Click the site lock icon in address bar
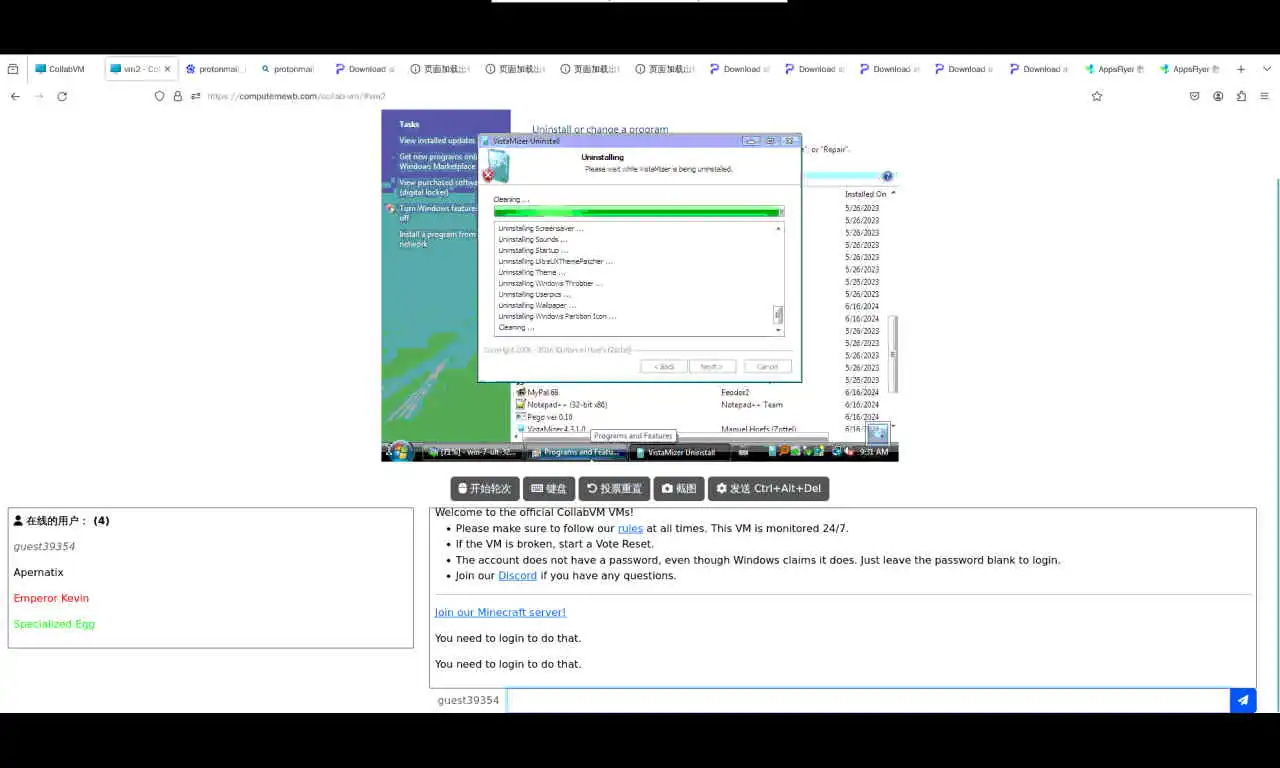 [178, 96]
